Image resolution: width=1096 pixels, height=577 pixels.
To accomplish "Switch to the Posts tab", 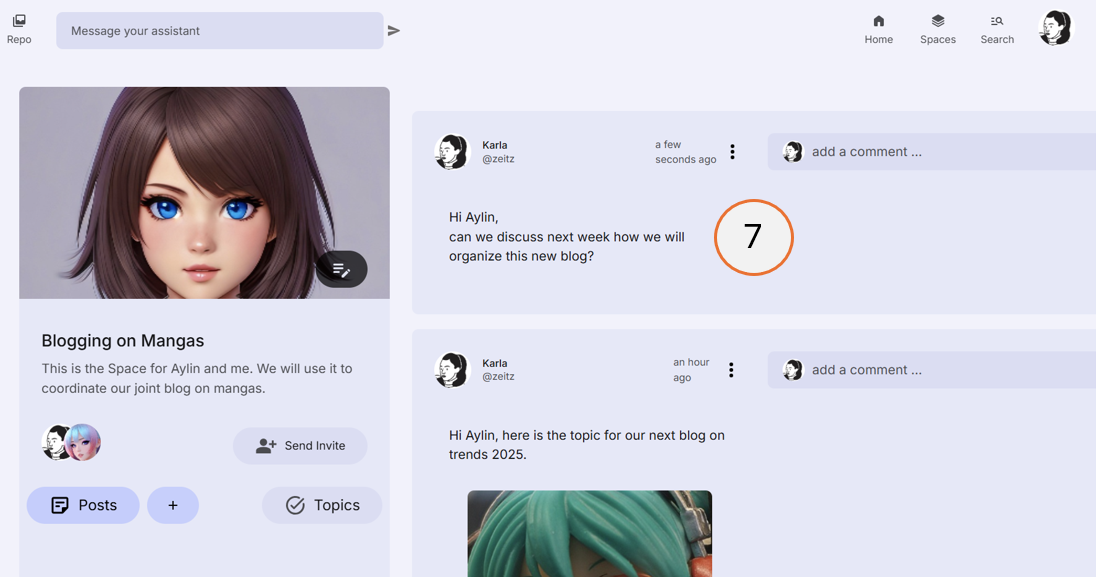I will pos(83,505).
